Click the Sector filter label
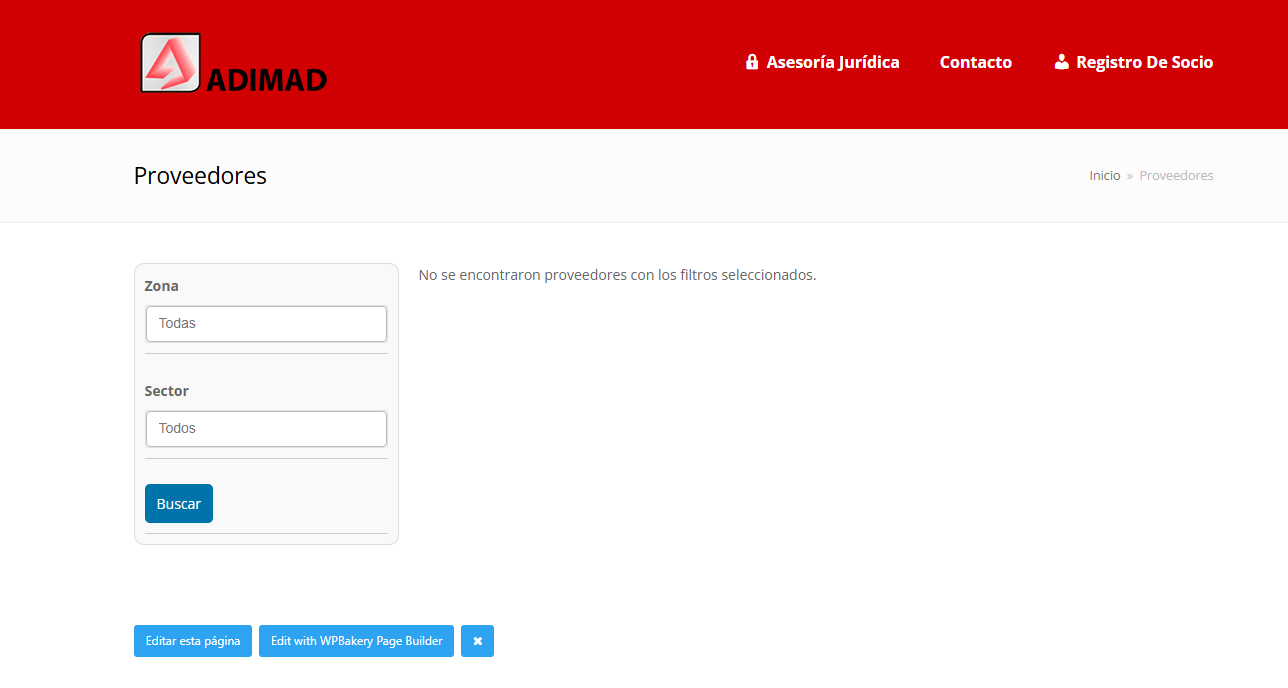The height and width of the screenshot is (688, 1288). [167, 391]
